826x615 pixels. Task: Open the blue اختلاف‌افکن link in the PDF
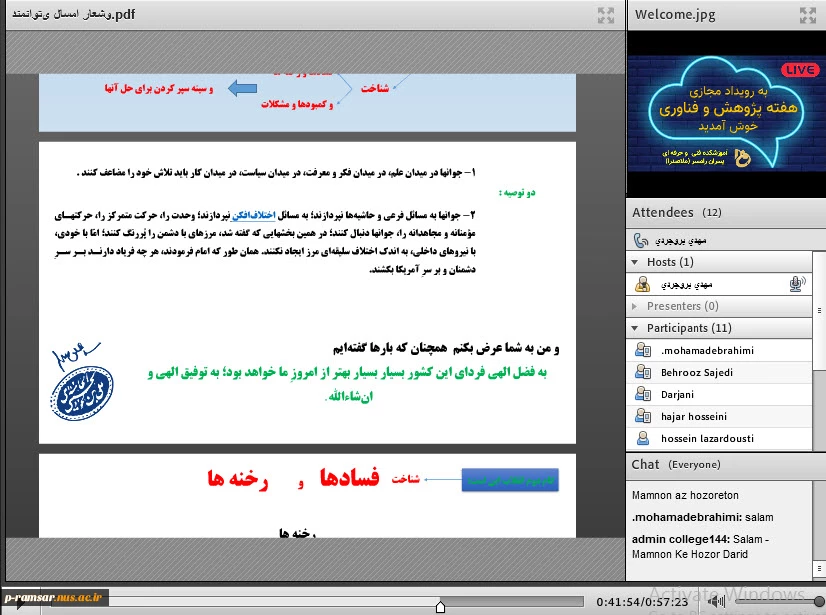pos(253,215)
